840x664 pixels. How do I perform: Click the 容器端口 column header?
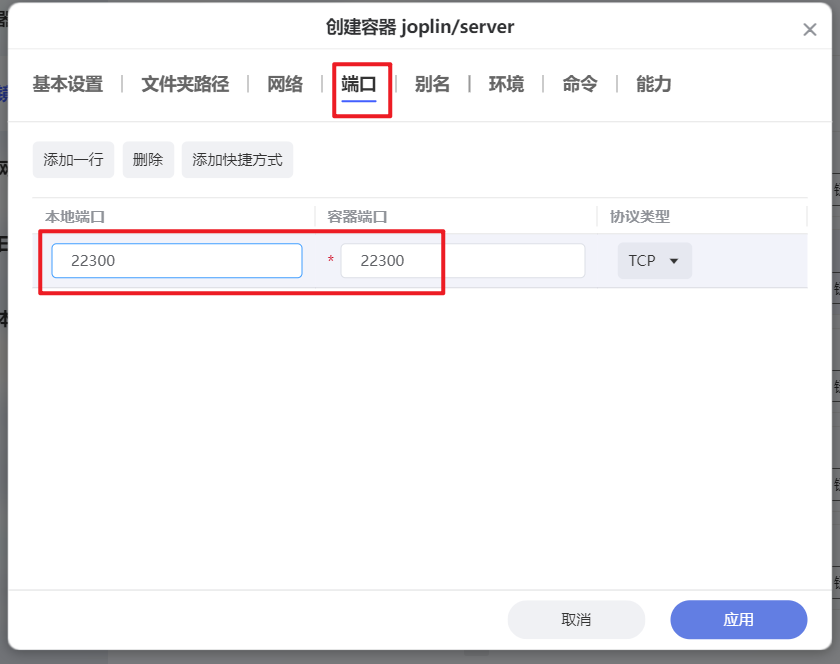[349, 215]
